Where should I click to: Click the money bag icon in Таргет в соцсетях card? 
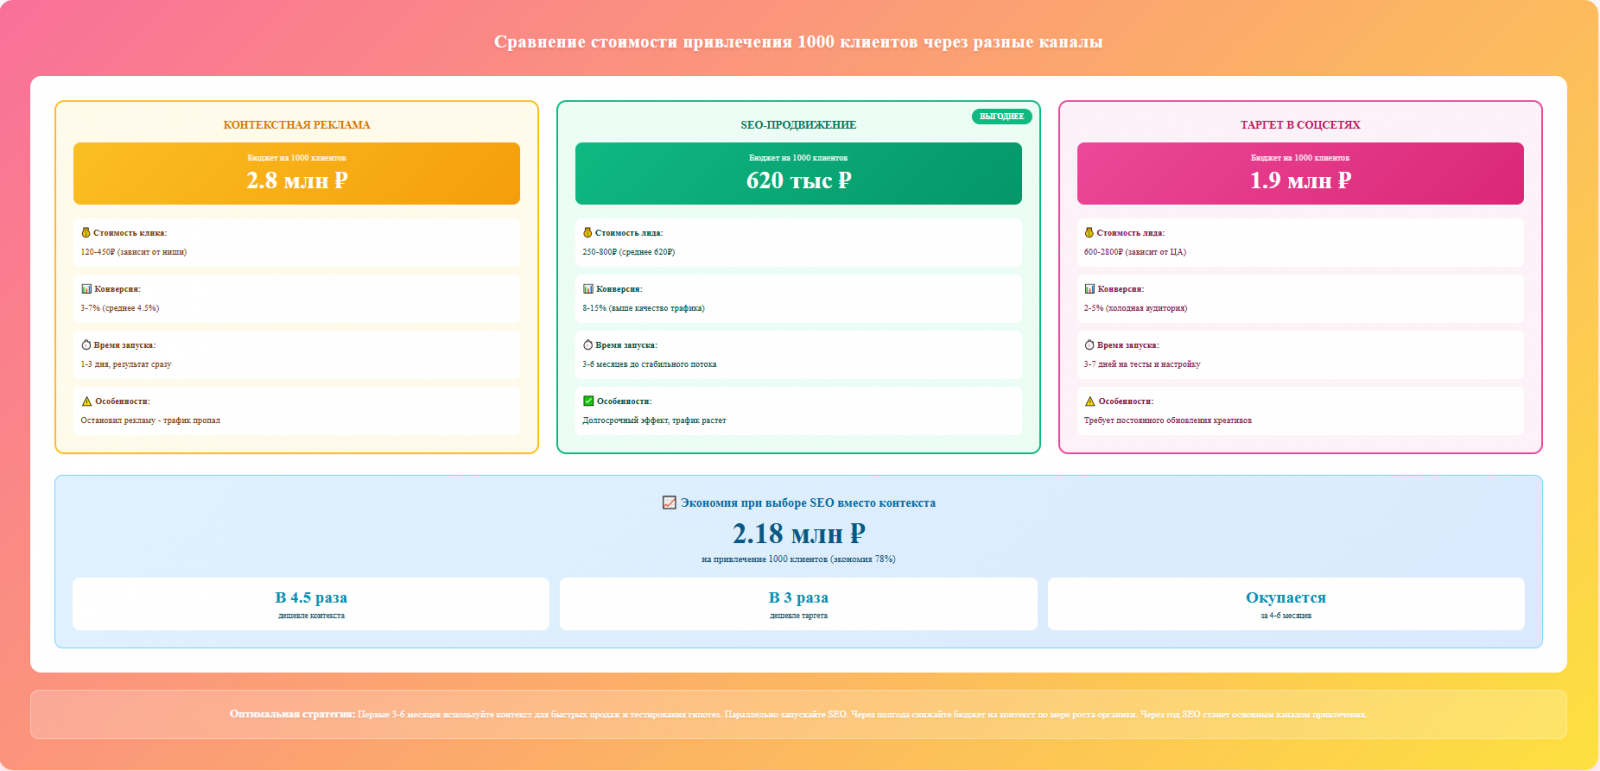point(1089,233)
